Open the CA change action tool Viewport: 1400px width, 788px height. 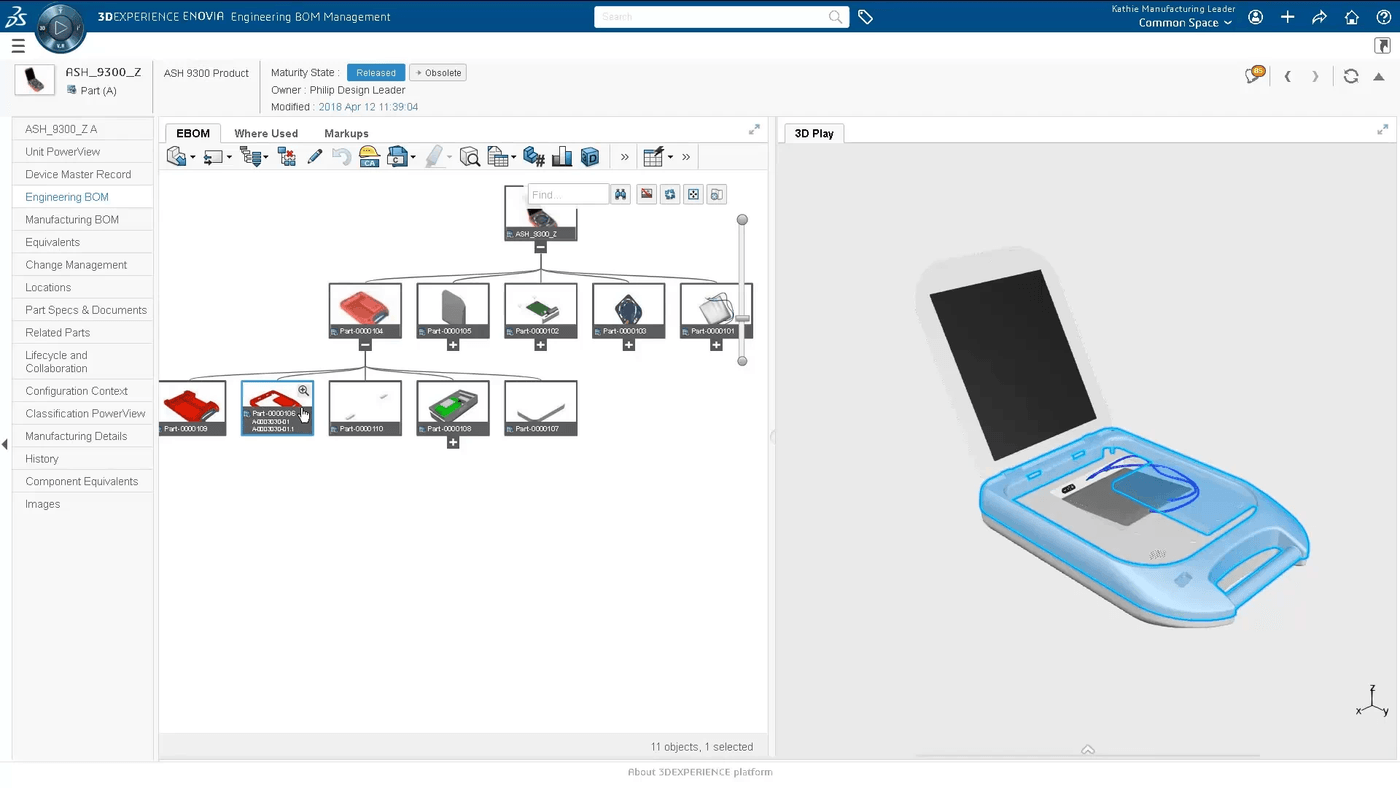click(369, 156)
